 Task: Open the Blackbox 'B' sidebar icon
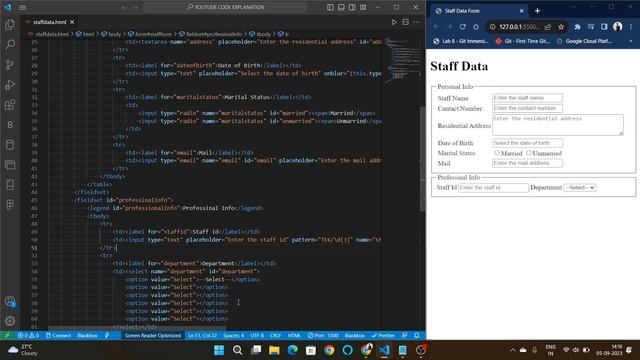click(10, 125)
